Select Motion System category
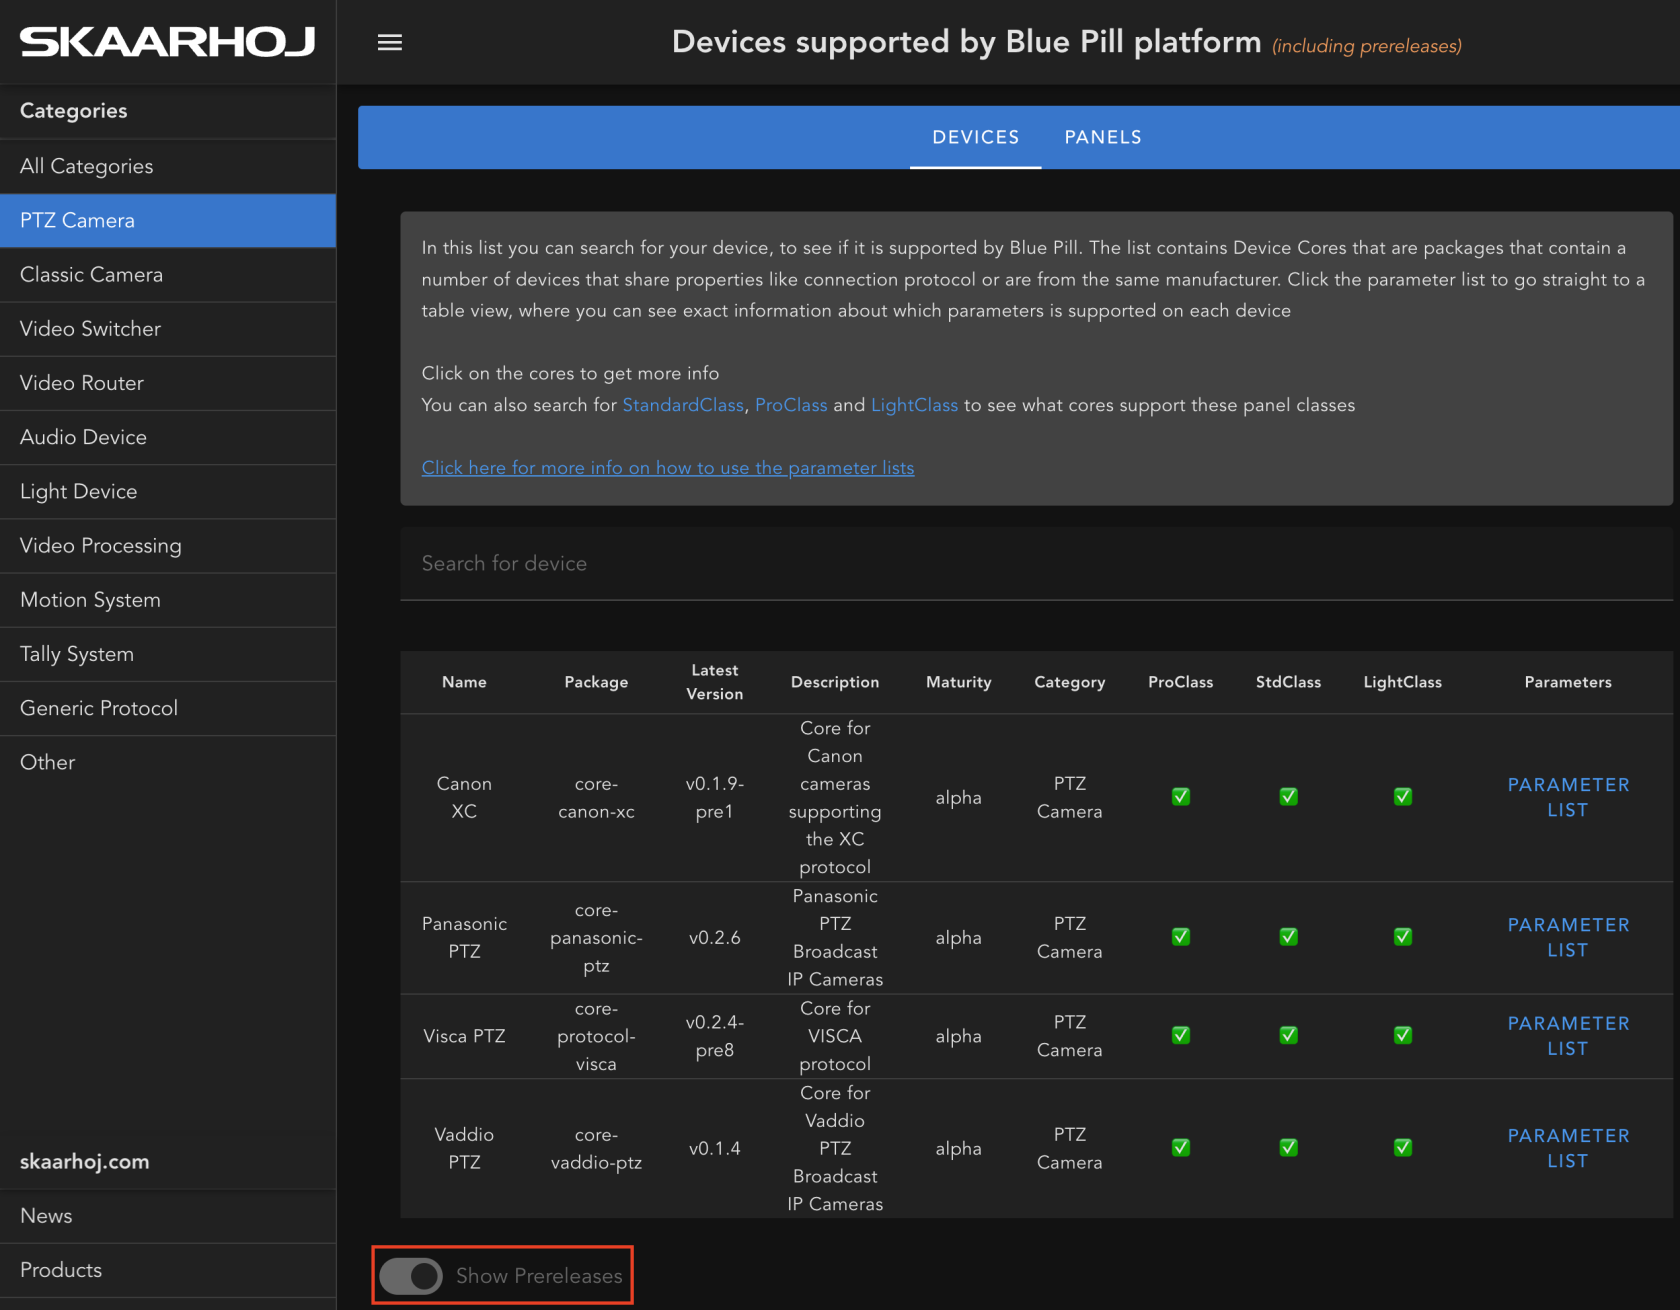 (168, 600)
